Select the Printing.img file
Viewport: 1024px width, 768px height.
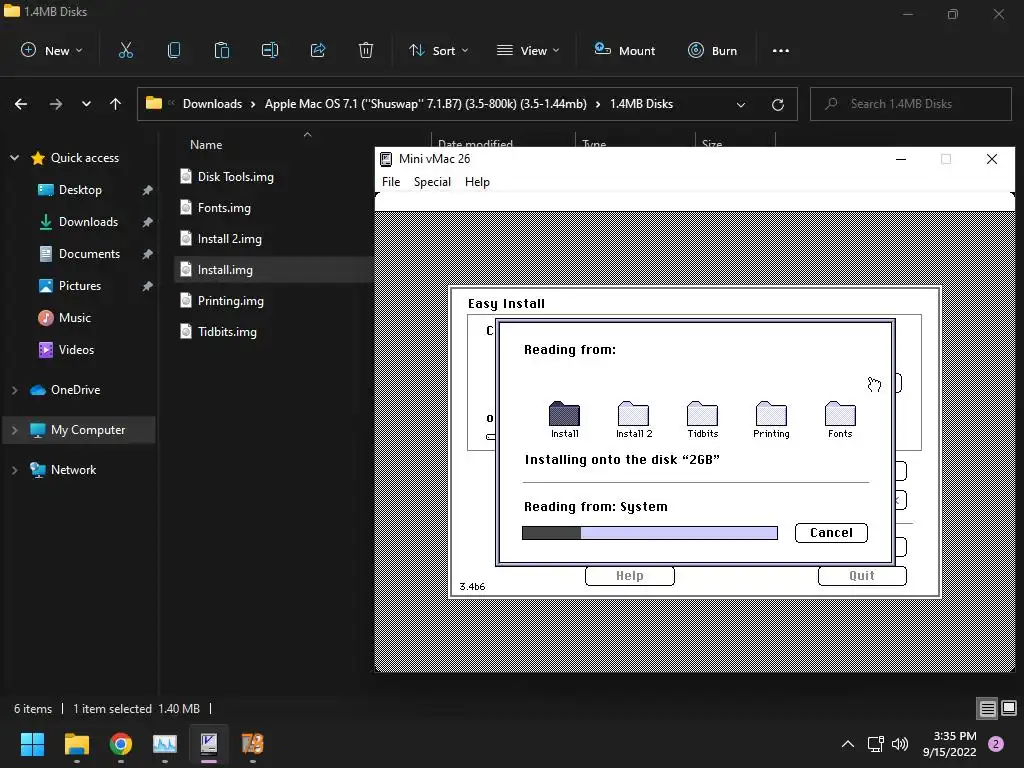pos(231,300)
